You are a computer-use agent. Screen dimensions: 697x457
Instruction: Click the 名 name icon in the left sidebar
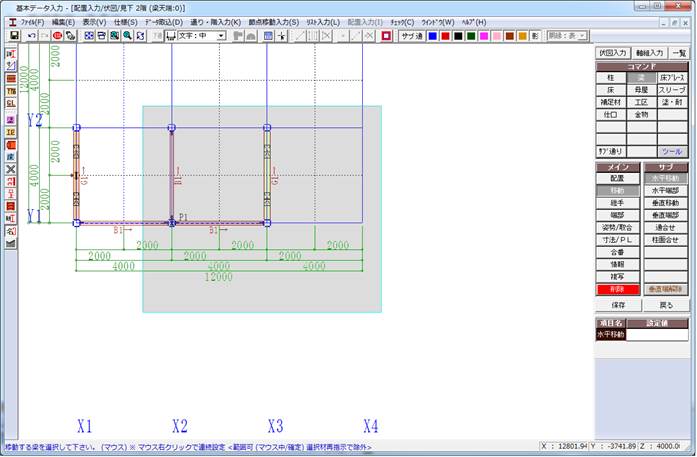(x=11, y=231)
